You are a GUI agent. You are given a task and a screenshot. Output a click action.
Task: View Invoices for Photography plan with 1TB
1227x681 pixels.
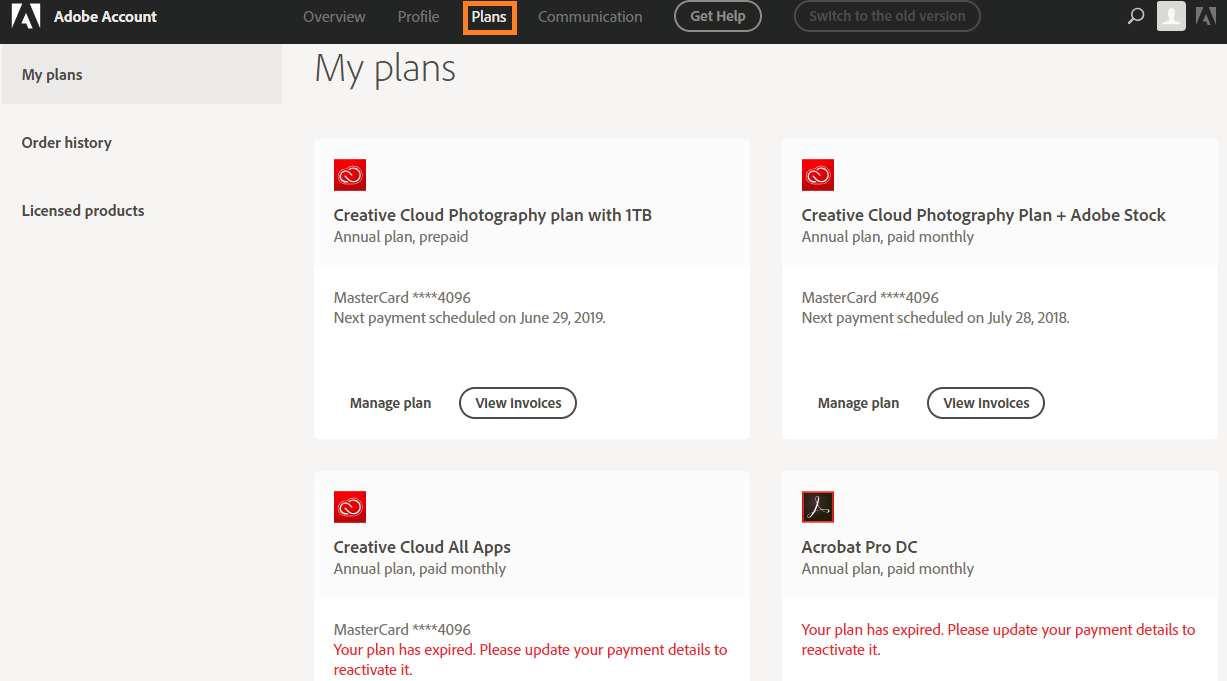click(518, 403)
